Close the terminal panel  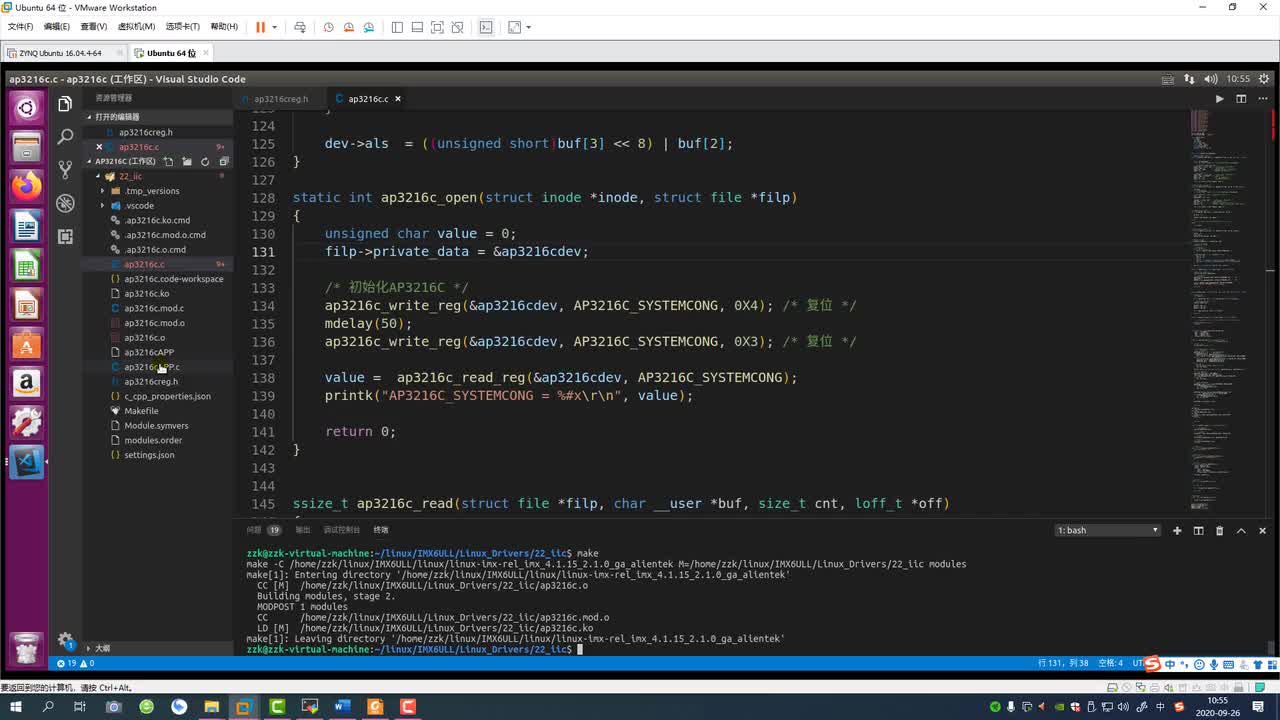(x=1263, y=530)
